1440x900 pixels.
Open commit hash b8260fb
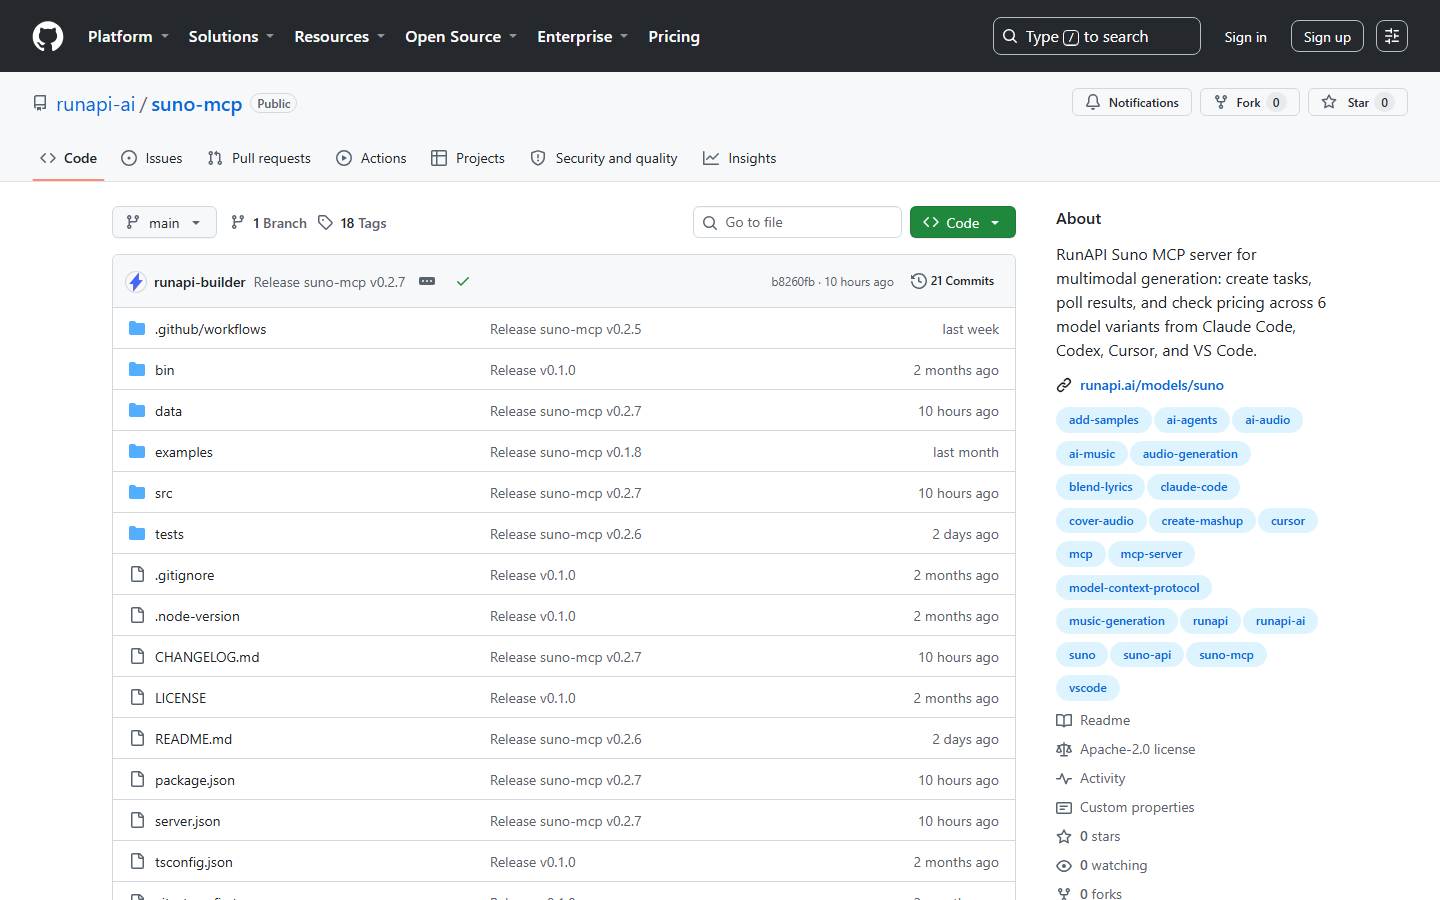point(793,282)
